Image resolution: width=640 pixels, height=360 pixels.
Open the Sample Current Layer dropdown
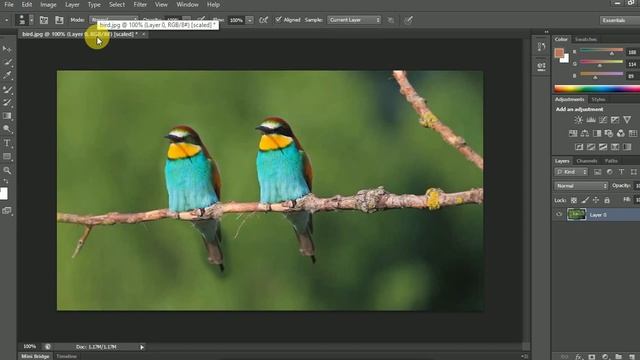click(354, 20)
